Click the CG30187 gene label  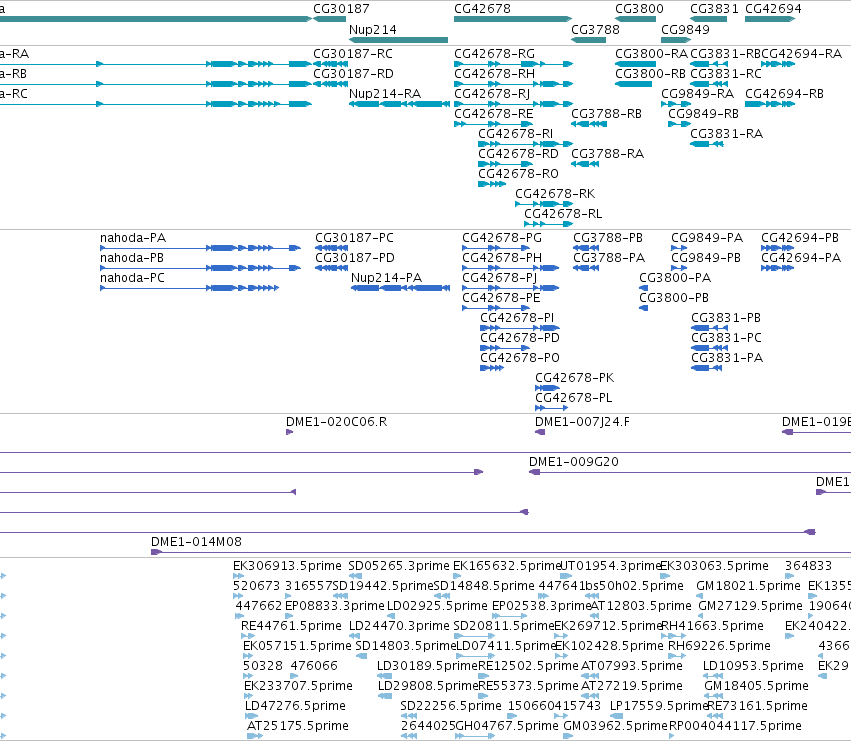[x=341, y=9]
